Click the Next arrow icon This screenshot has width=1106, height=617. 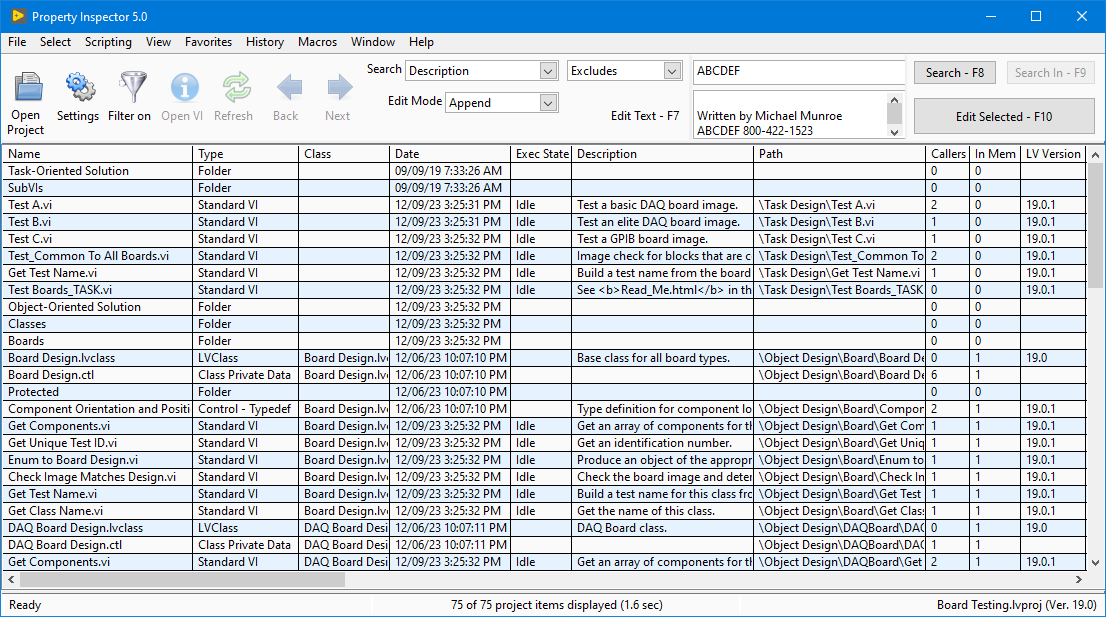339,88
